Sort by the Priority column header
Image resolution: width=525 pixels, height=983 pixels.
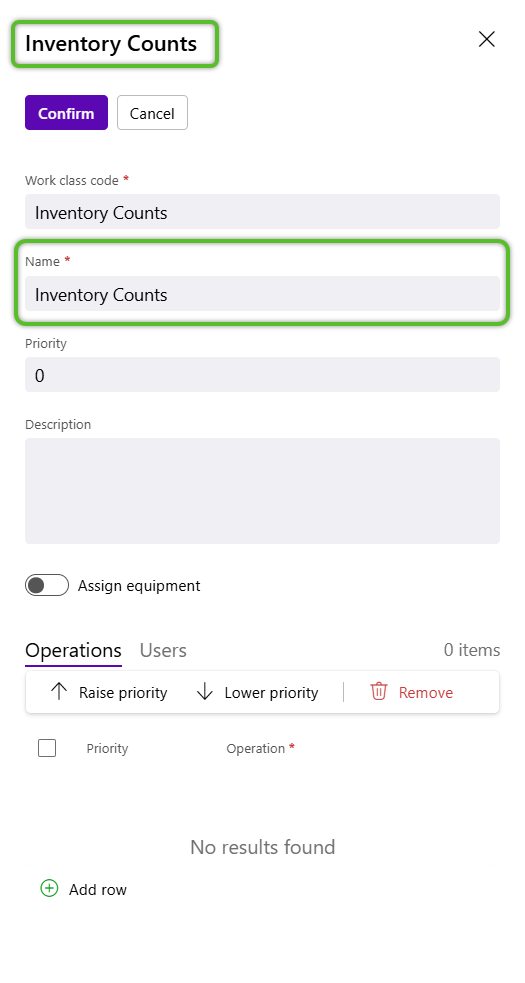point(107,749)
